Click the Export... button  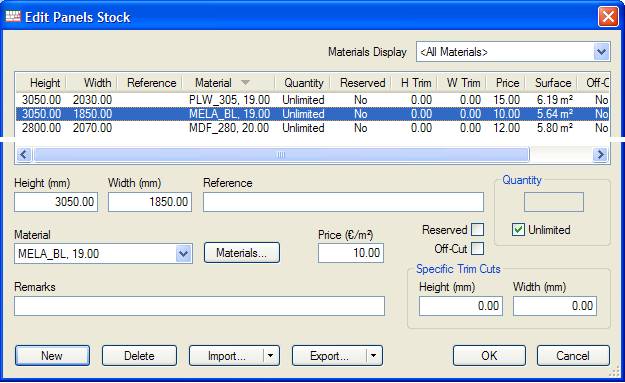[329, 356]
